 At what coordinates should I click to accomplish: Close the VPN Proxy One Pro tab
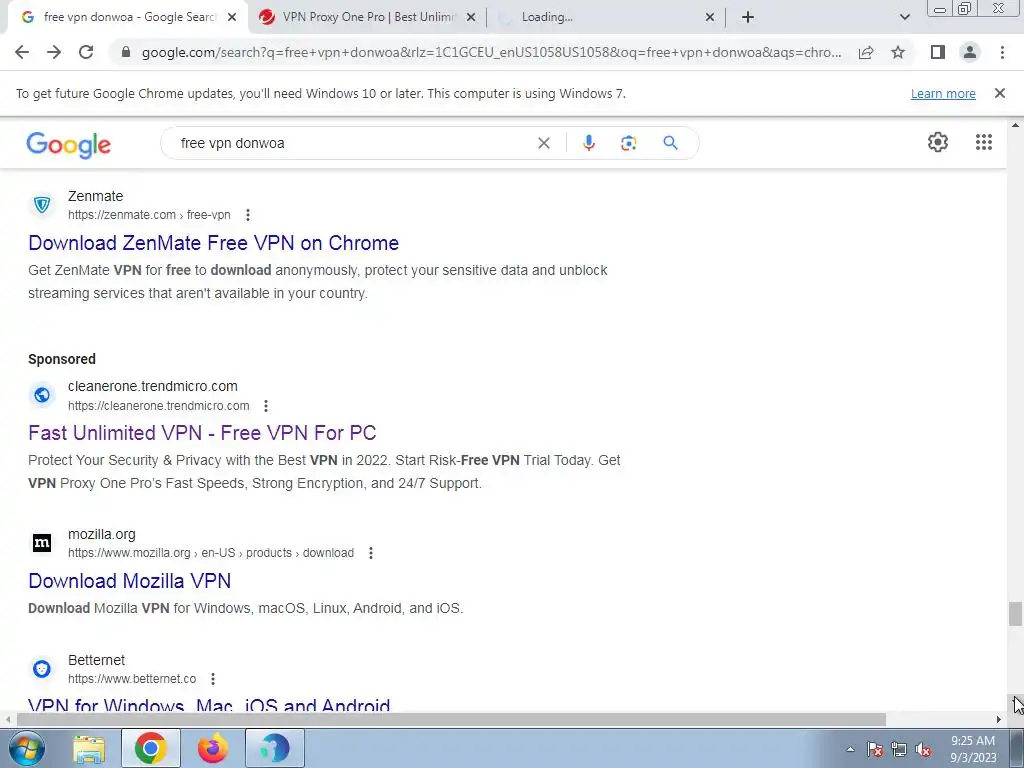(471, 18)
